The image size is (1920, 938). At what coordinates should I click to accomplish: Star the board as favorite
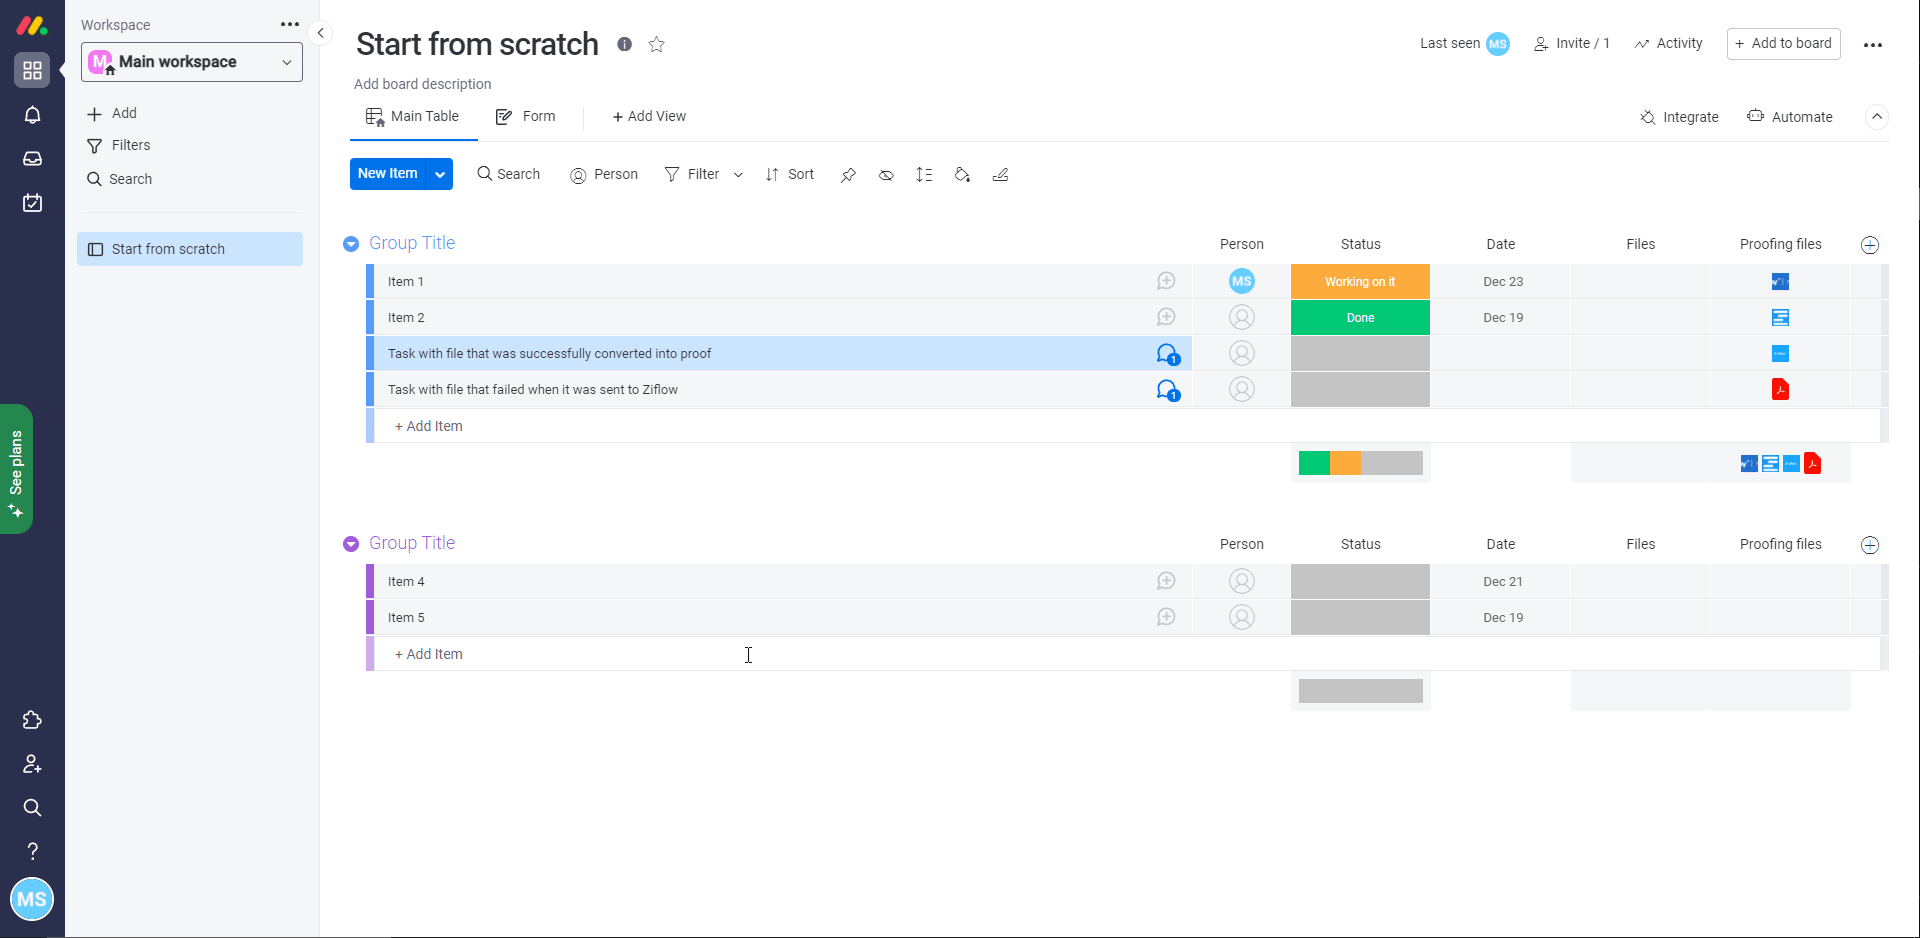656,44
